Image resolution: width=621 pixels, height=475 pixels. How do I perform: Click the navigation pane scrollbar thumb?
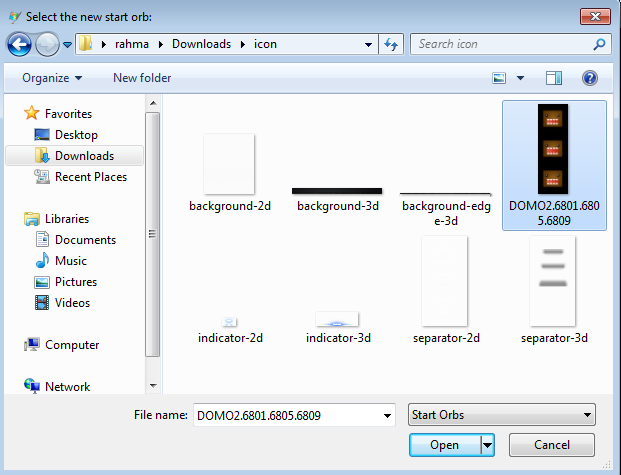pos(153,235)
